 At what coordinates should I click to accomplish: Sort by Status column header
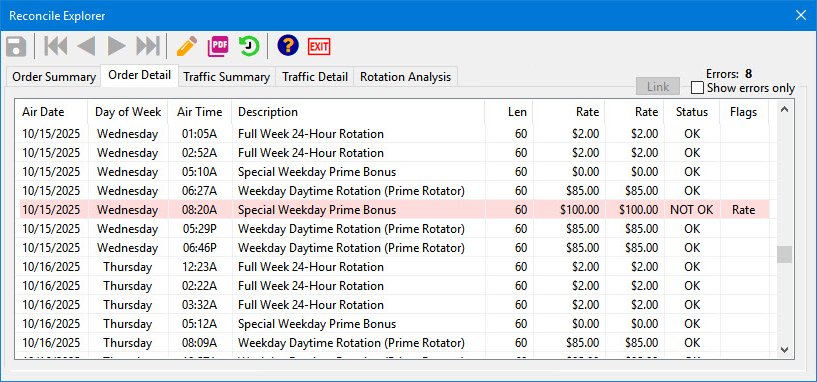692,112
